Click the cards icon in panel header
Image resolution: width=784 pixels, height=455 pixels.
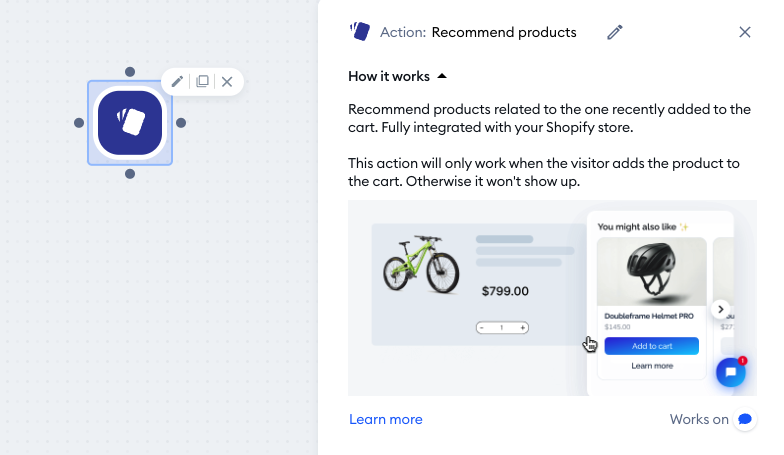360,32
